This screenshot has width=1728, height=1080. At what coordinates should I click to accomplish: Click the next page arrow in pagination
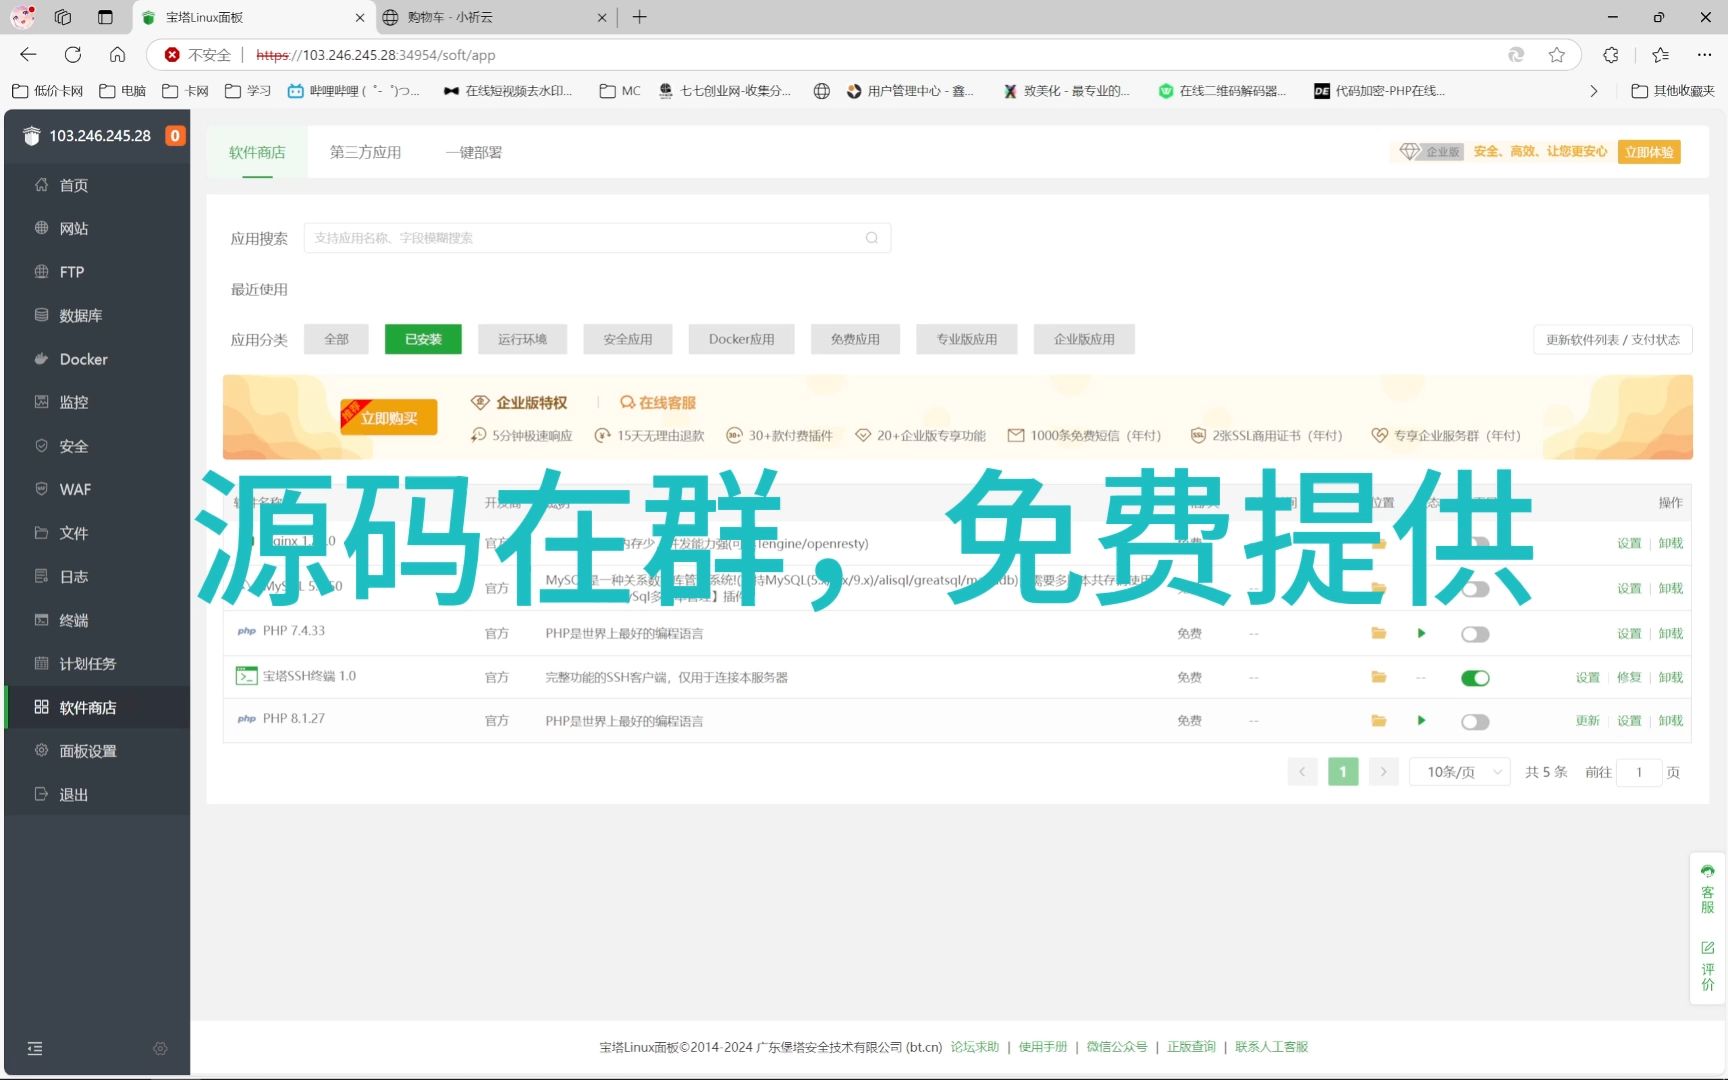[1383, 771]
